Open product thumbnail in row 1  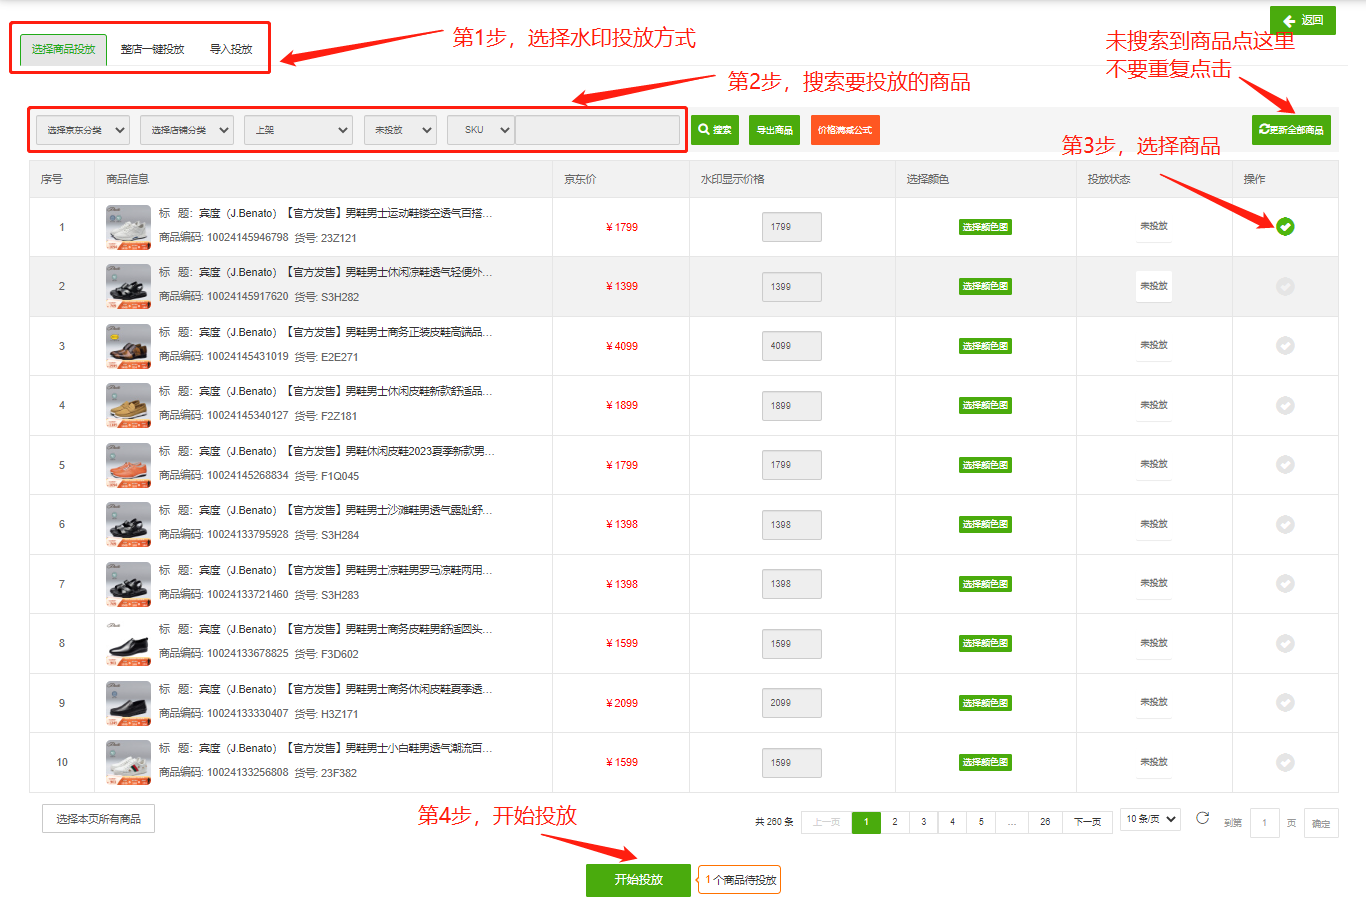[128, 227]
